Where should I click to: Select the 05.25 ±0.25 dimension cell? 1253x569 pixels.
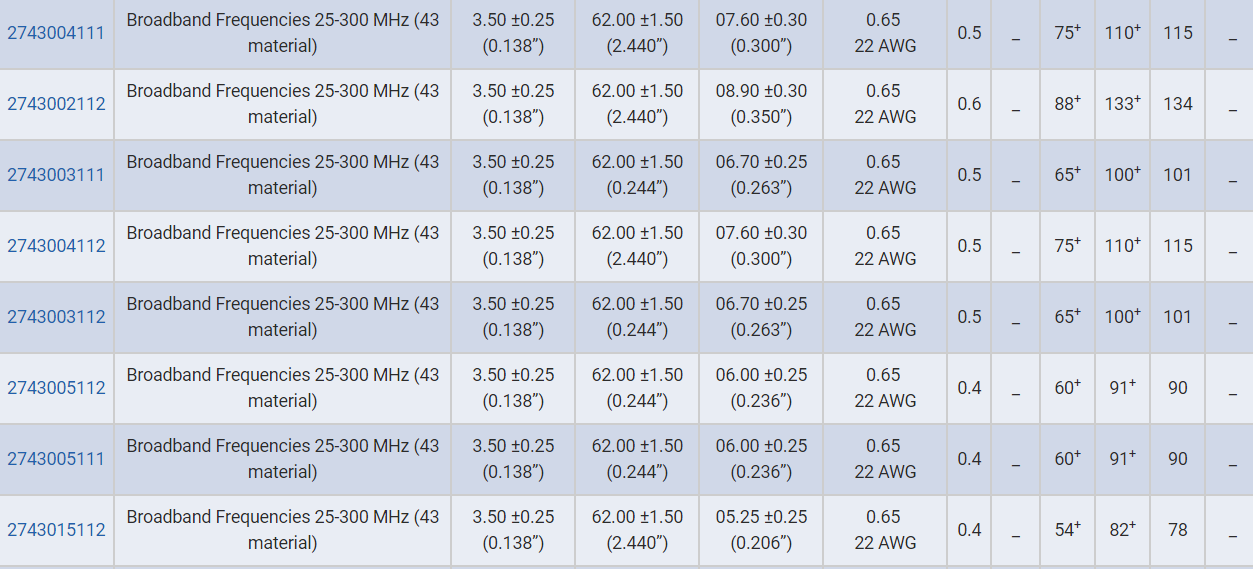[x=761, y=530]
